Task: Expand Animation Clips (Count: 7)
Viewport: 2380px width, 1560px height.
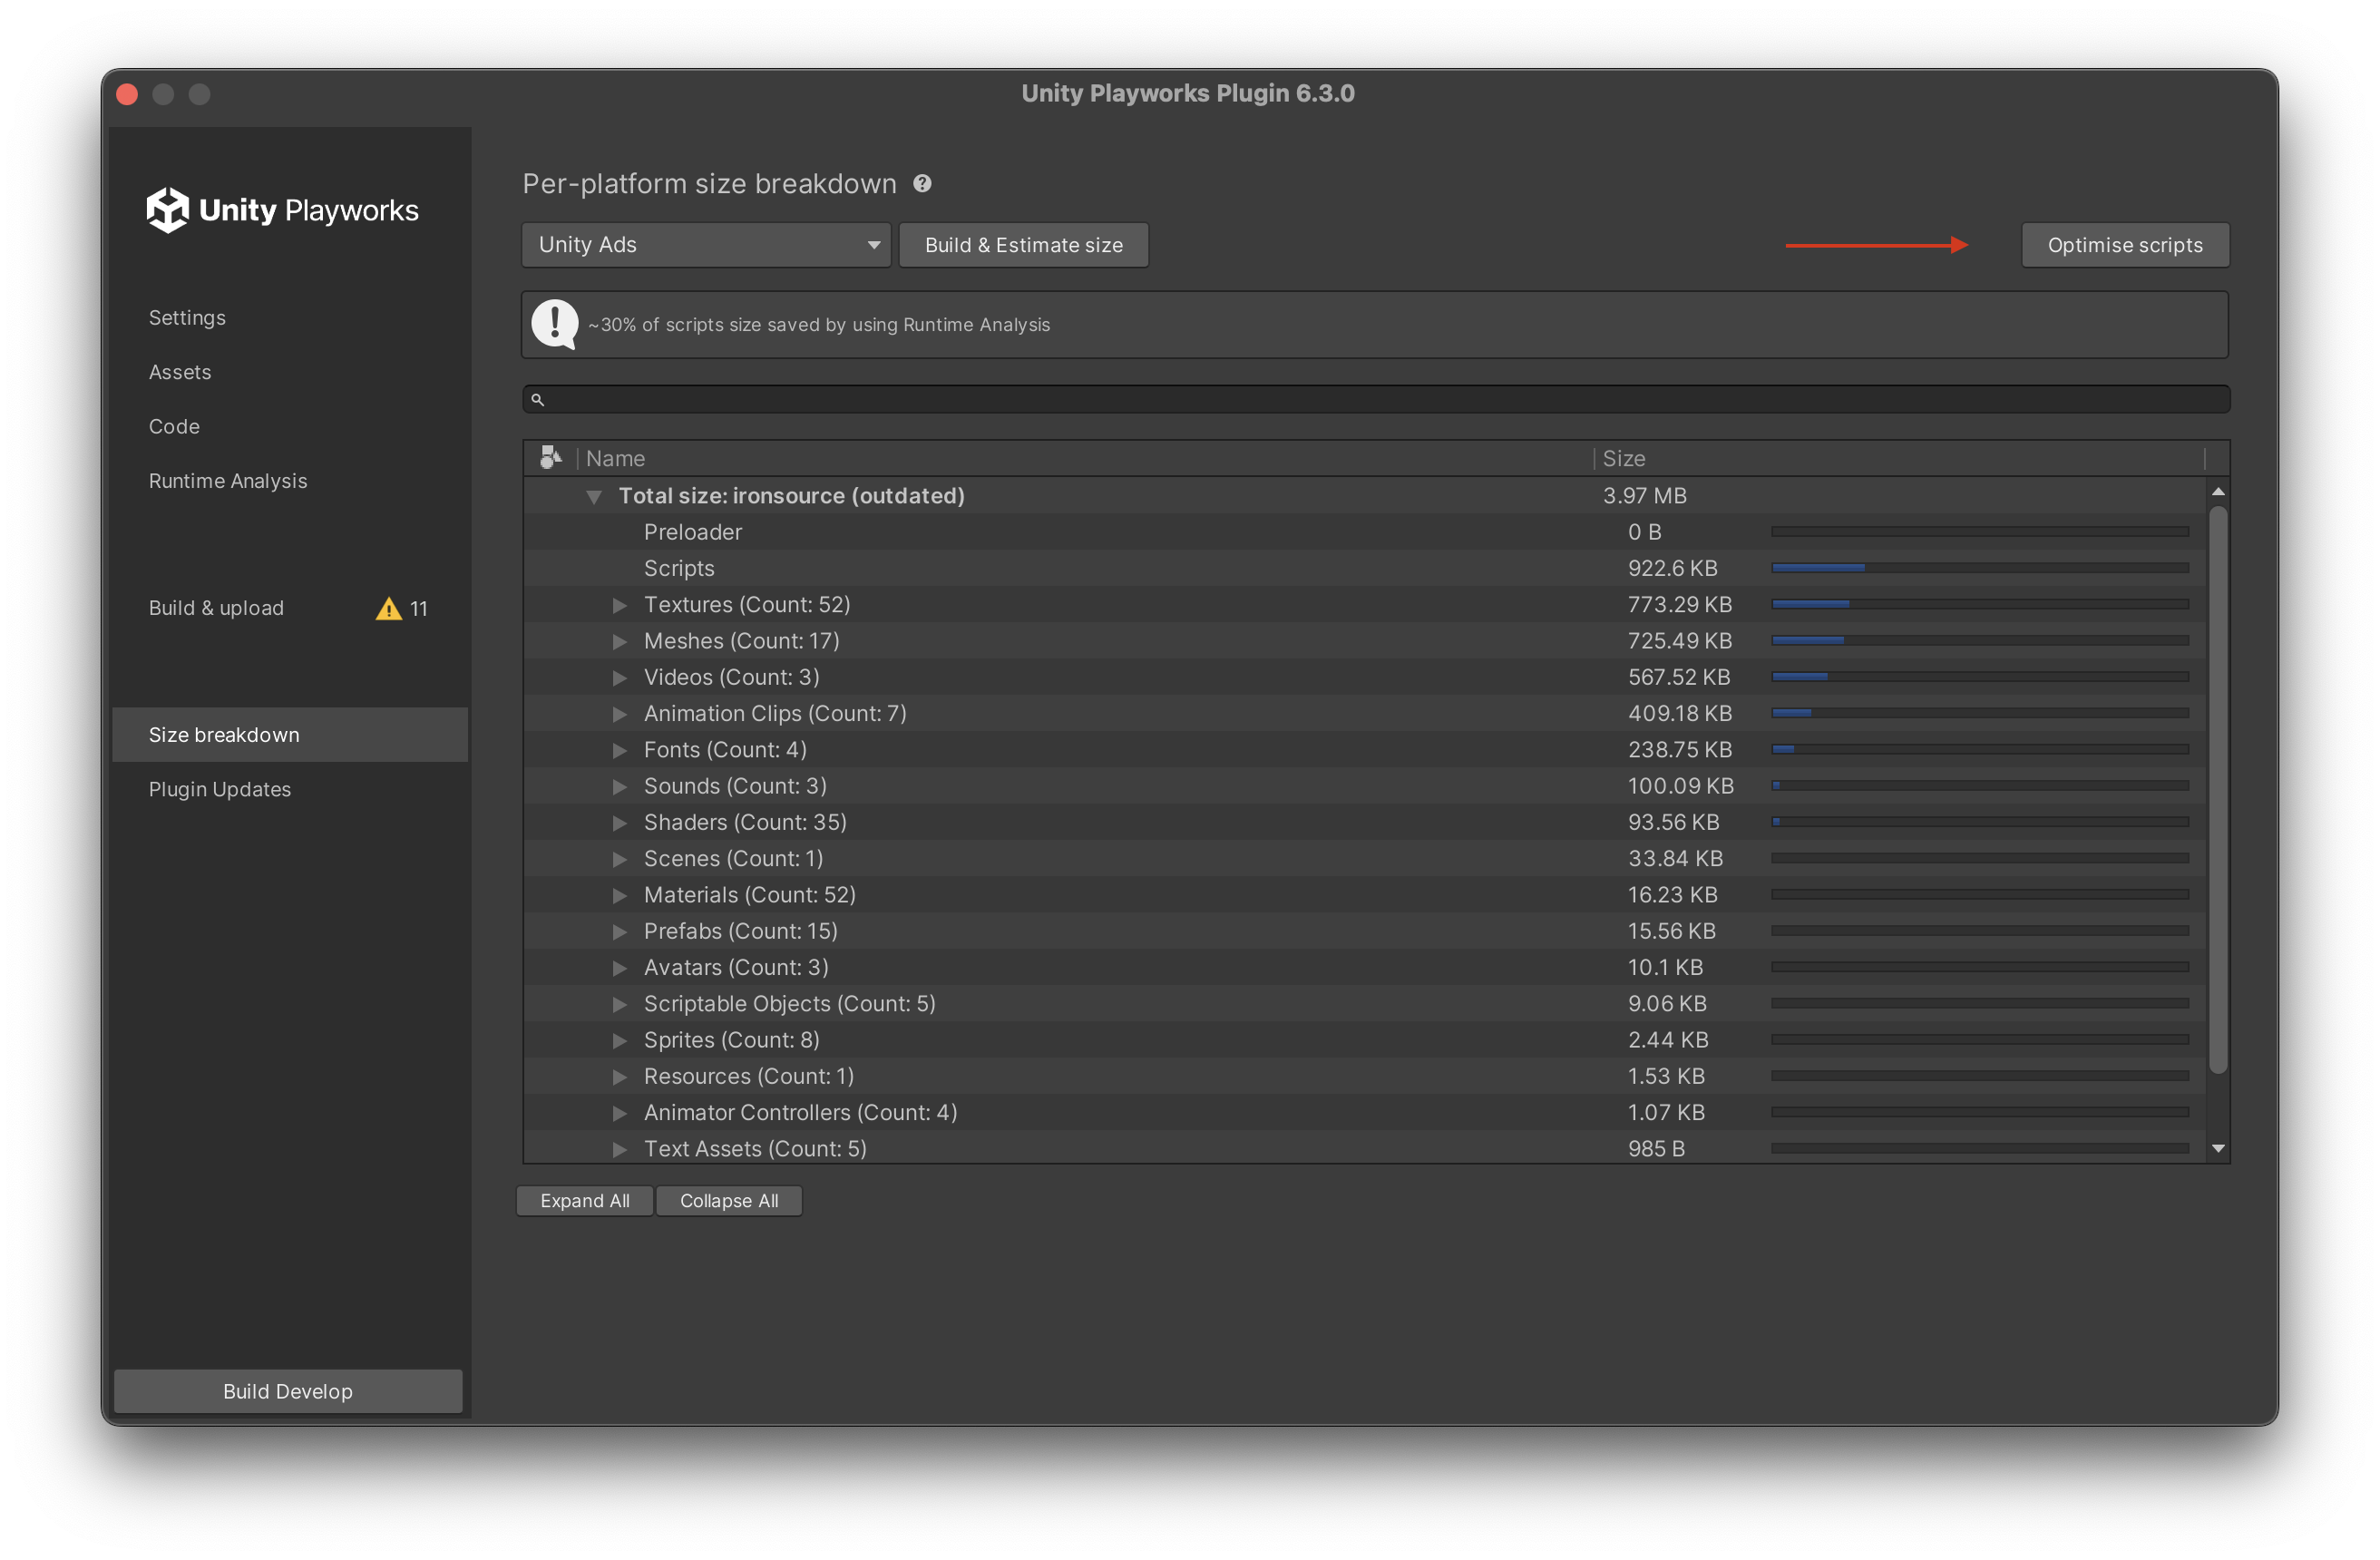Action: point(620,714)
